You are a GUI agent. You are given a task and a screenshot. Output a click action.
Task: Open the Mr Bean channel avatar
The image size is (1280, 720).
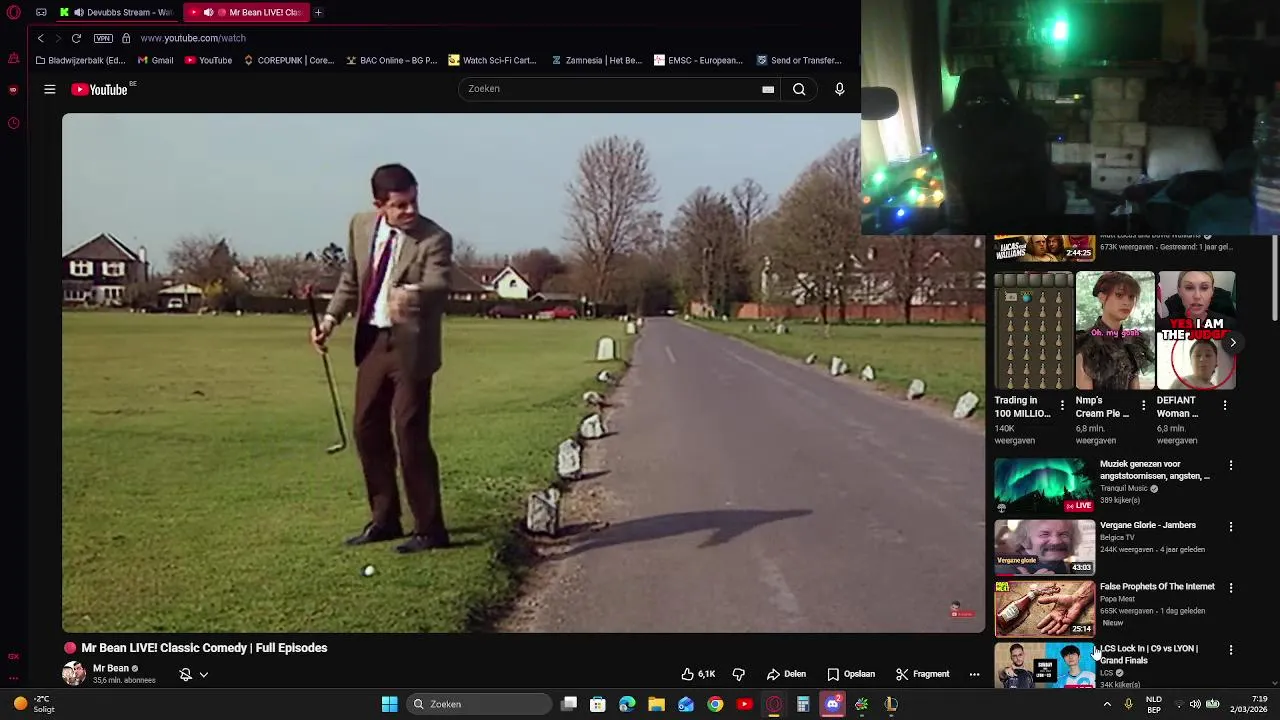click(74, 673)
